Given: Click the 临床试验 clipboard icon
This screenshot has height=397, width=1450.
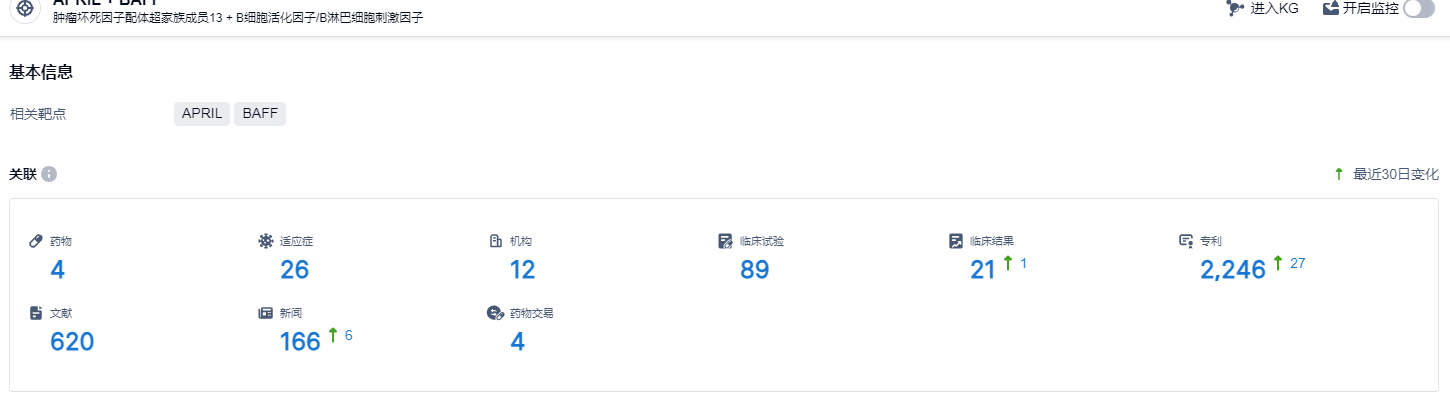Looking at the screenshot, I should point(726,241).
